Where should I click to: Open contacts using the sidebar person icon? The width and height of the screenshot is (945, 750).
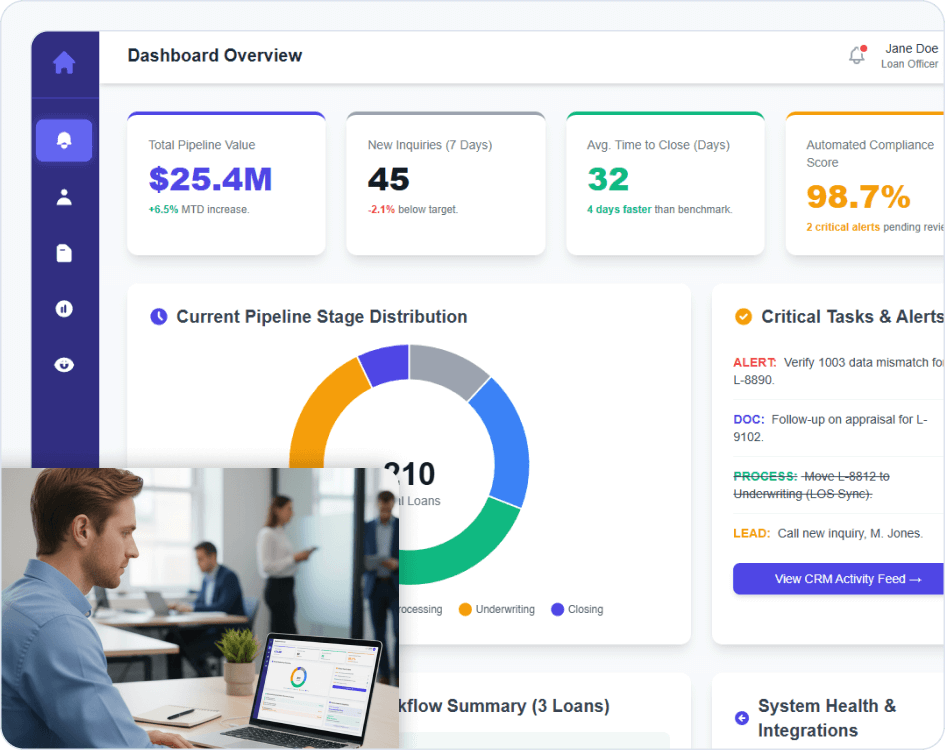[64, 196]
